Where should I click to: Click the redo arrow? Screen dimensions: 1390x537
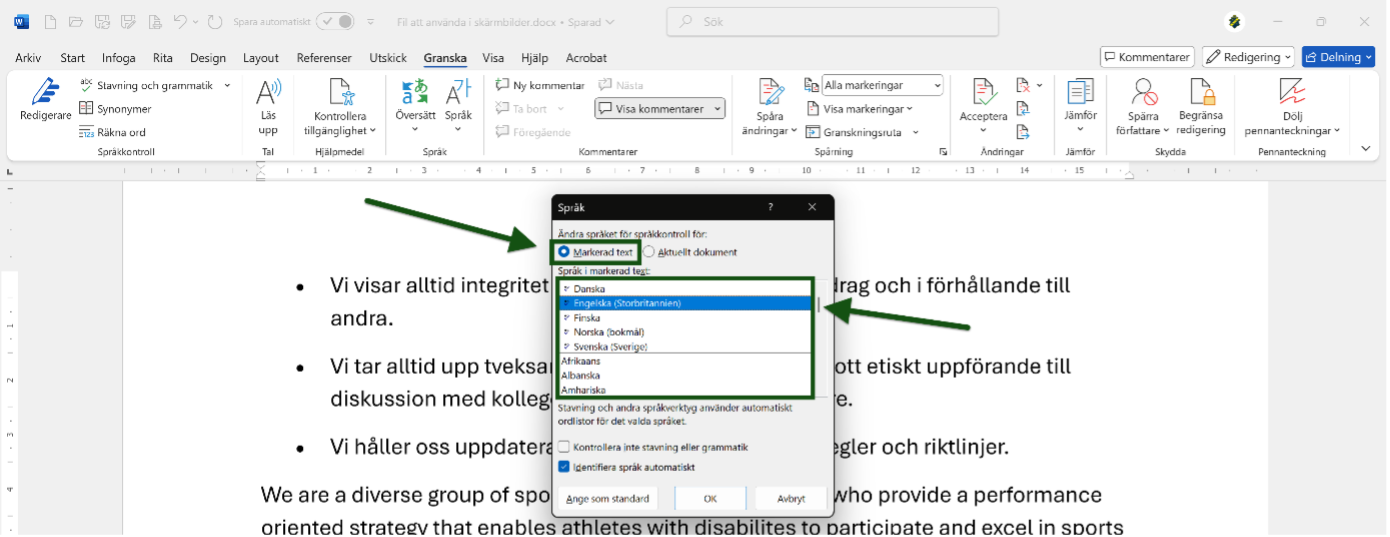click(x=213, y=21)
